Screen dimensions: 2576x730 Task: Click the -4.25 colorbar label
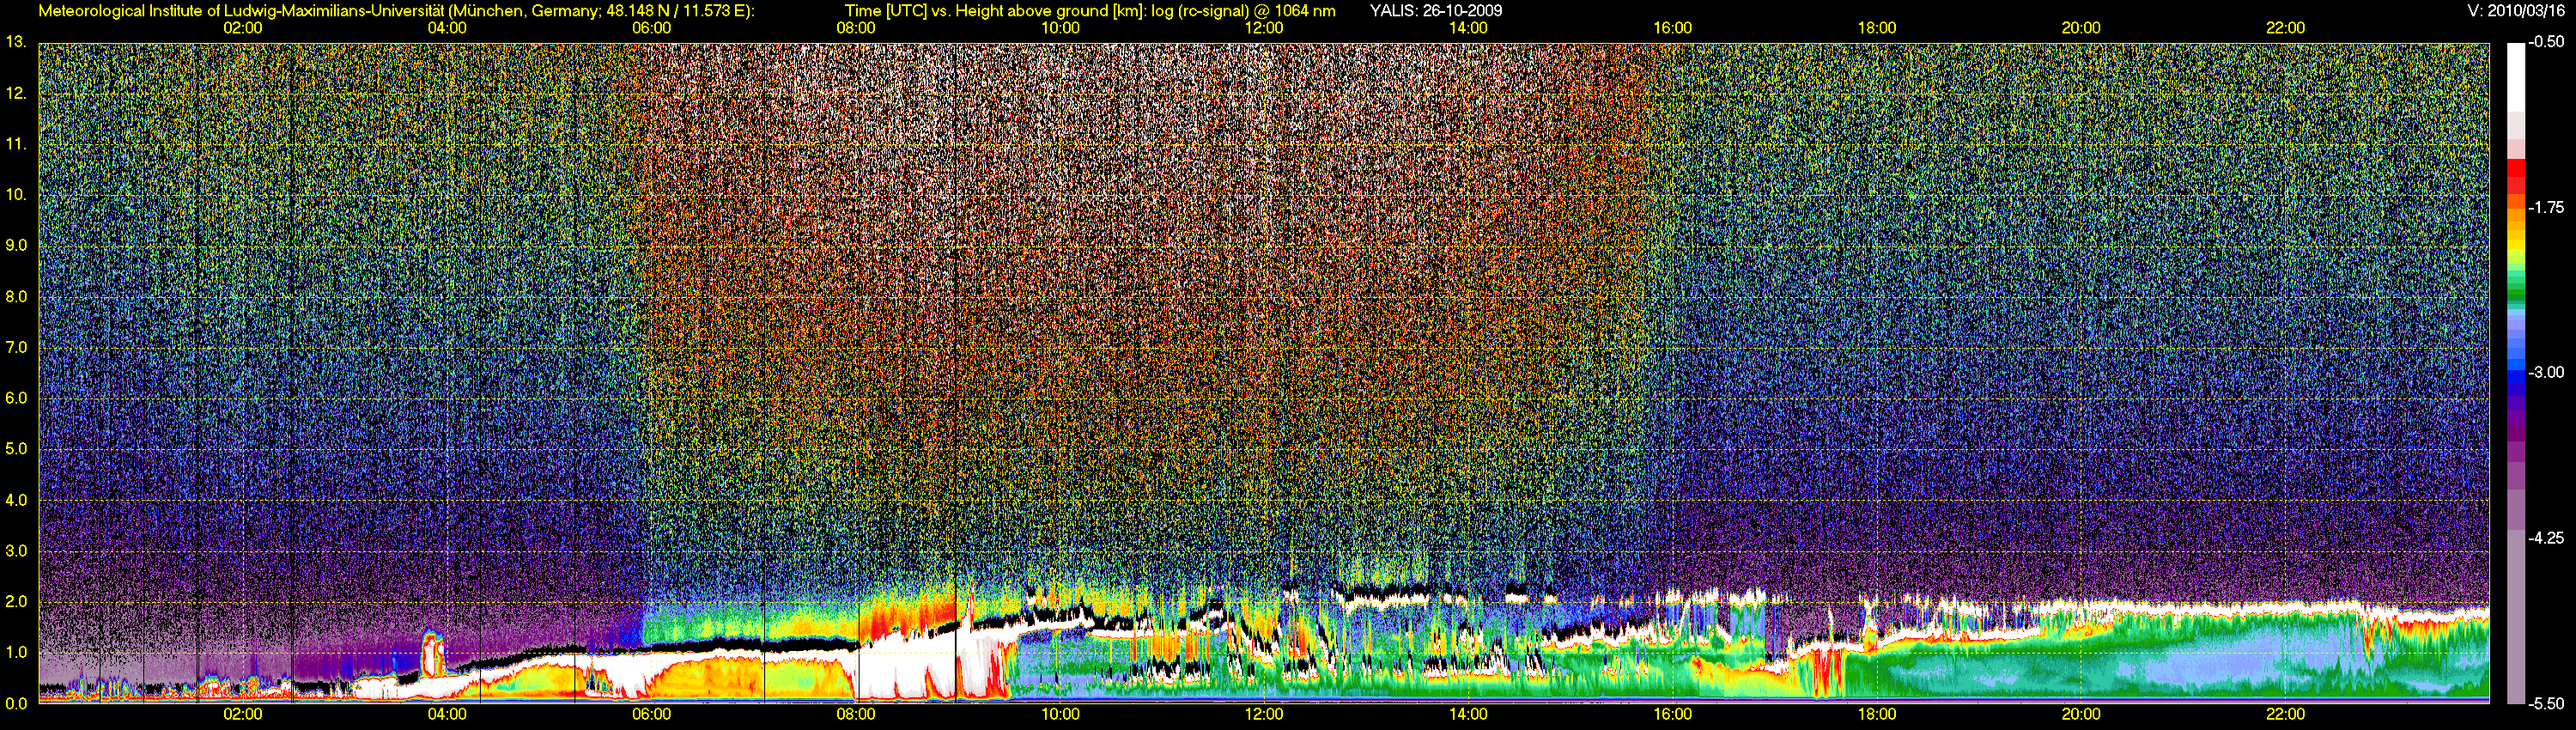[x=2546, y=538]
